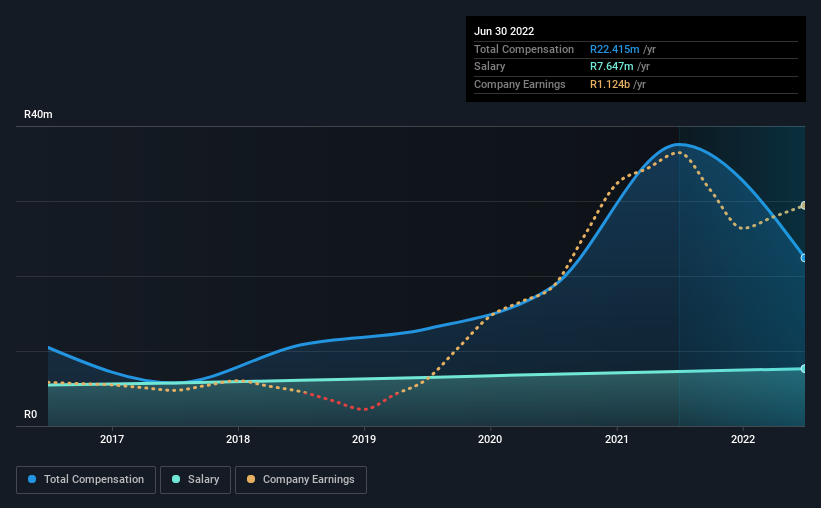
Task: Click the Salary tooltip row label
Action: (x=490, y=67)
